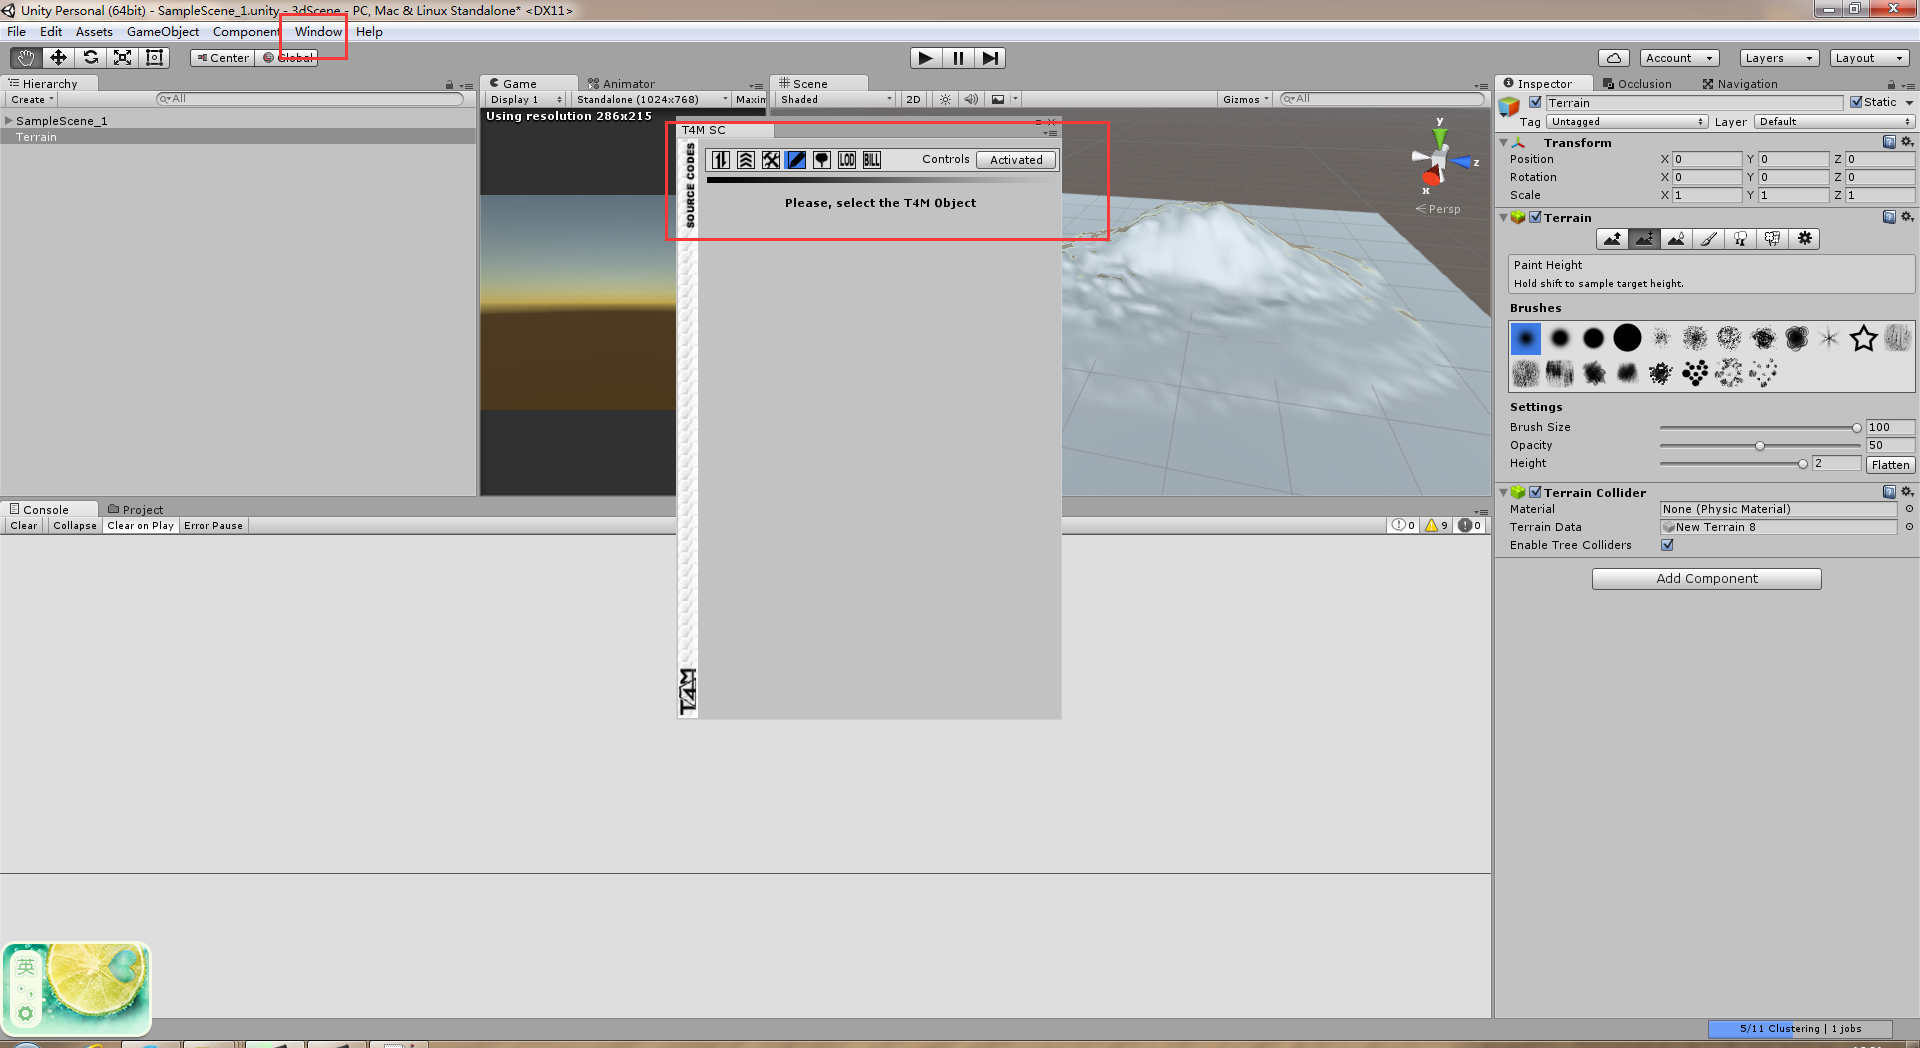The width and height of the screenshot is (1920, 1048).
Task: Open T4M LOD icon
Action: (x=847, y=160)
